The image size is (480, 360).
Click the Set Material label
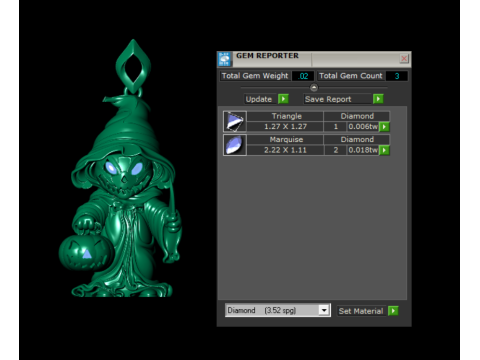pos(361,311)
